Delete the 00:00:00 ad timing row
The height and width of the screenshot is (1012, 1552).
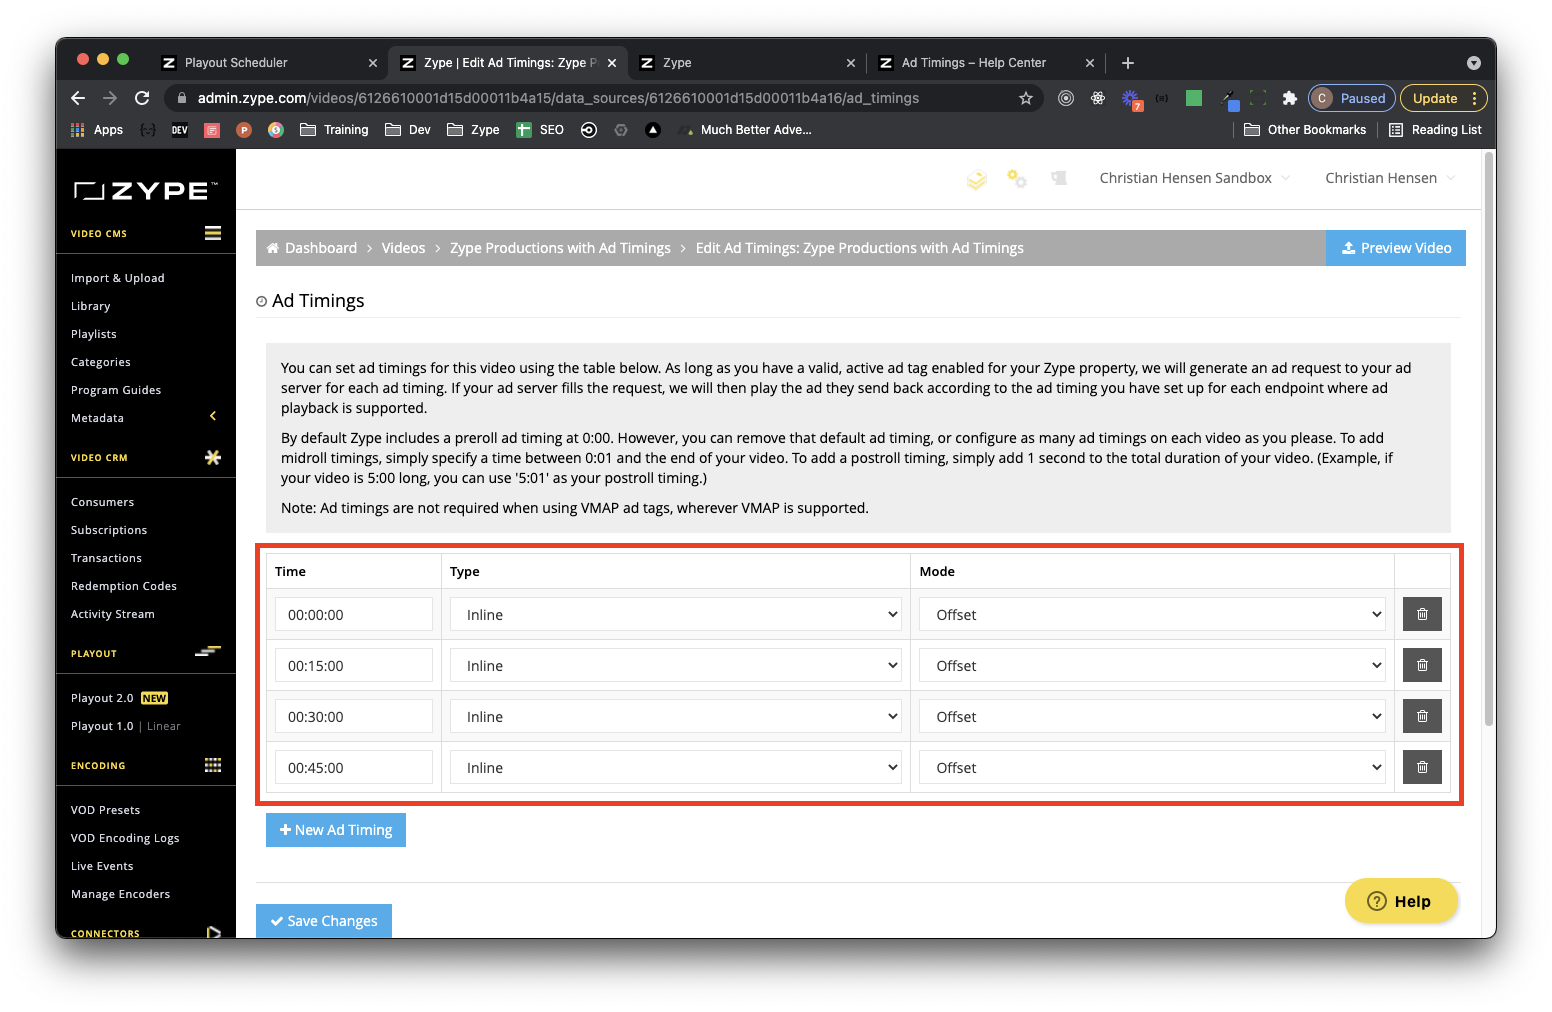[1422, 614]
